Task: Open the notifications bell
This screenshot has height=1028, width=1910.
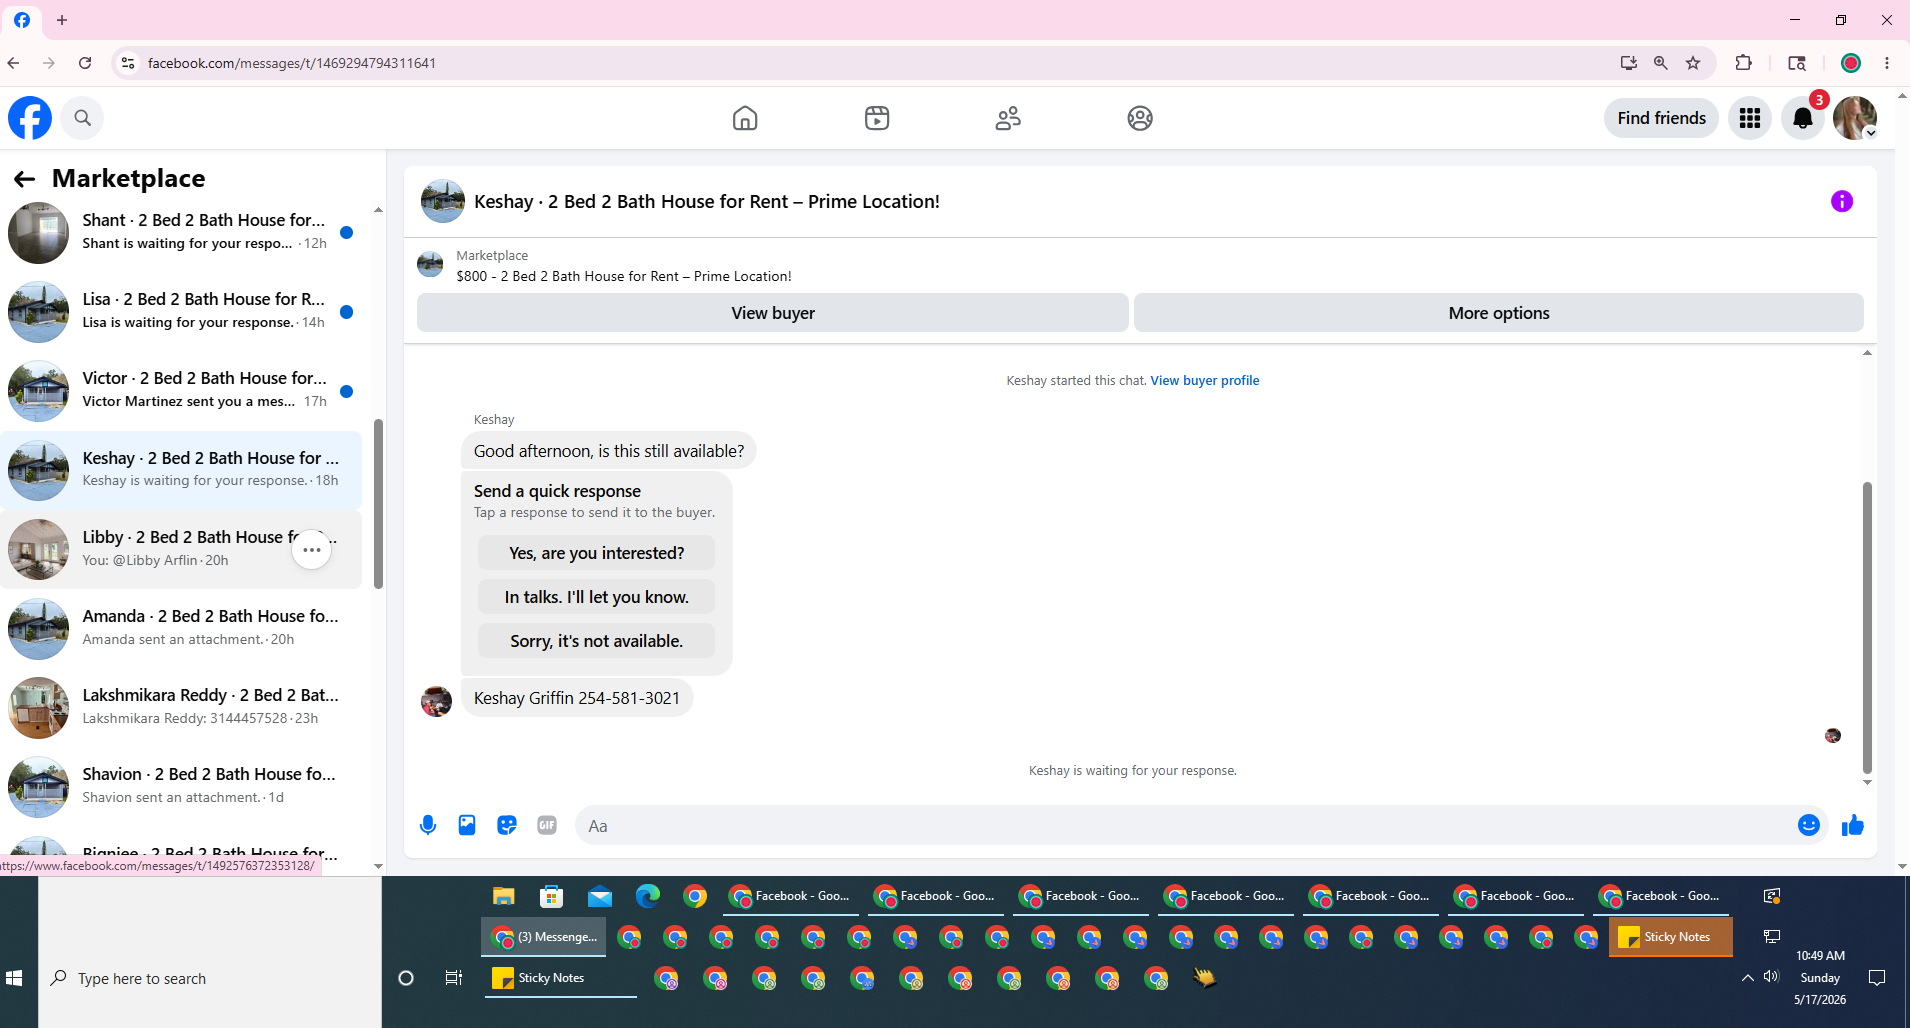Action: pyautogui.click(x=1803, y=118)
